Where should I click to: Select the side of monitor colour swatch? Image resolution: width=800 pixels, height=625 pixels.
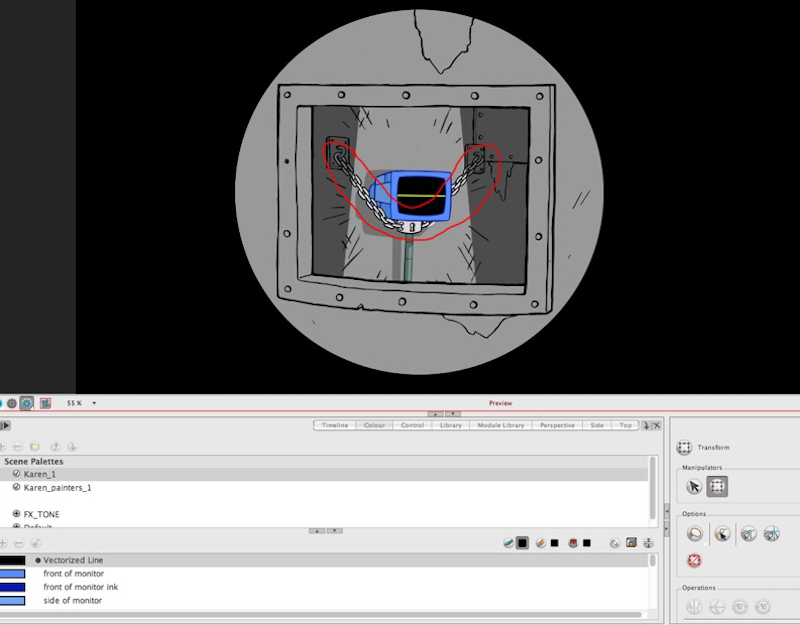12,601
